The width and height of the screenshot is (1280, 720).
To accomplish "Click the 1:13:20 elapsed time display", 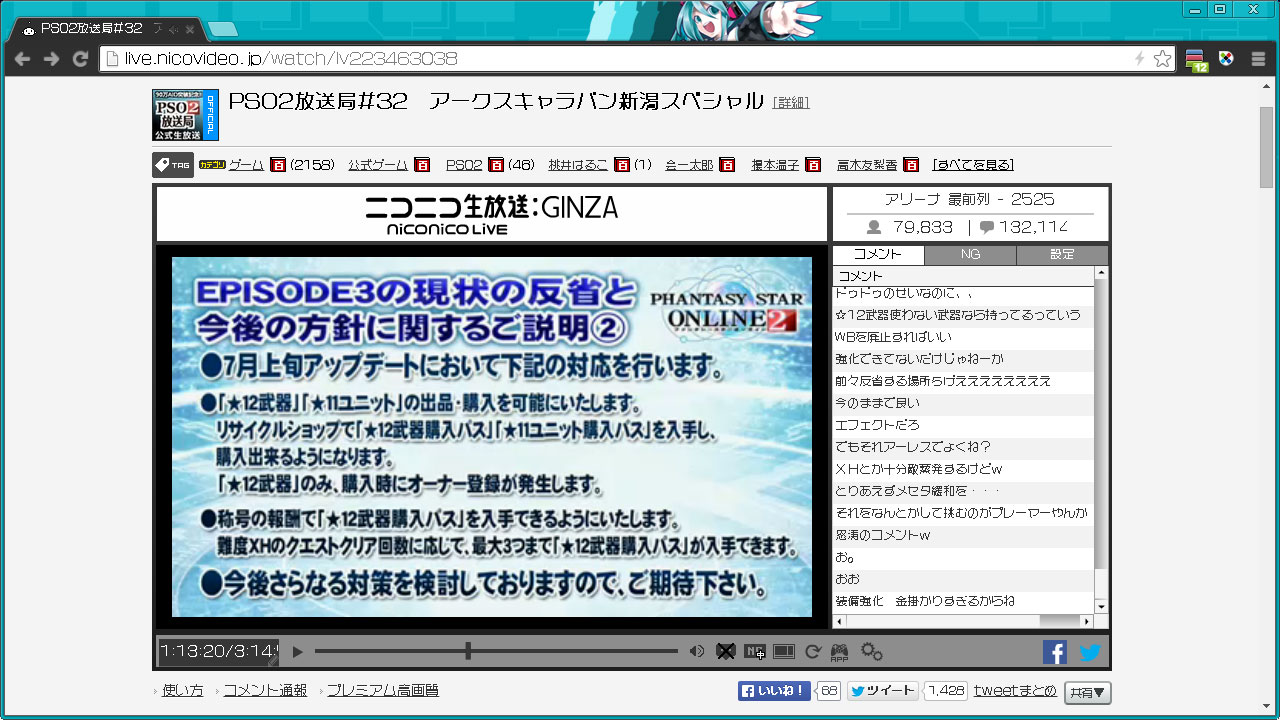I will point(218,652).
